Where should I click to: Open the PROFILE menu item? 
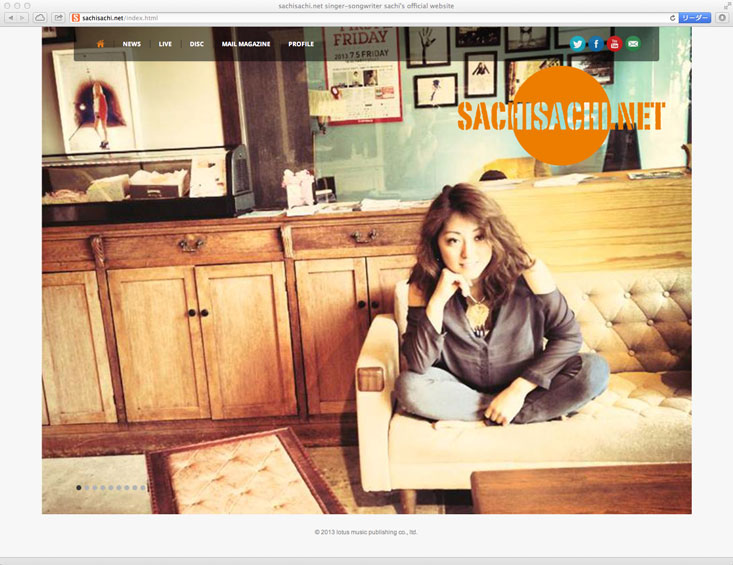[x=301, y=44]
